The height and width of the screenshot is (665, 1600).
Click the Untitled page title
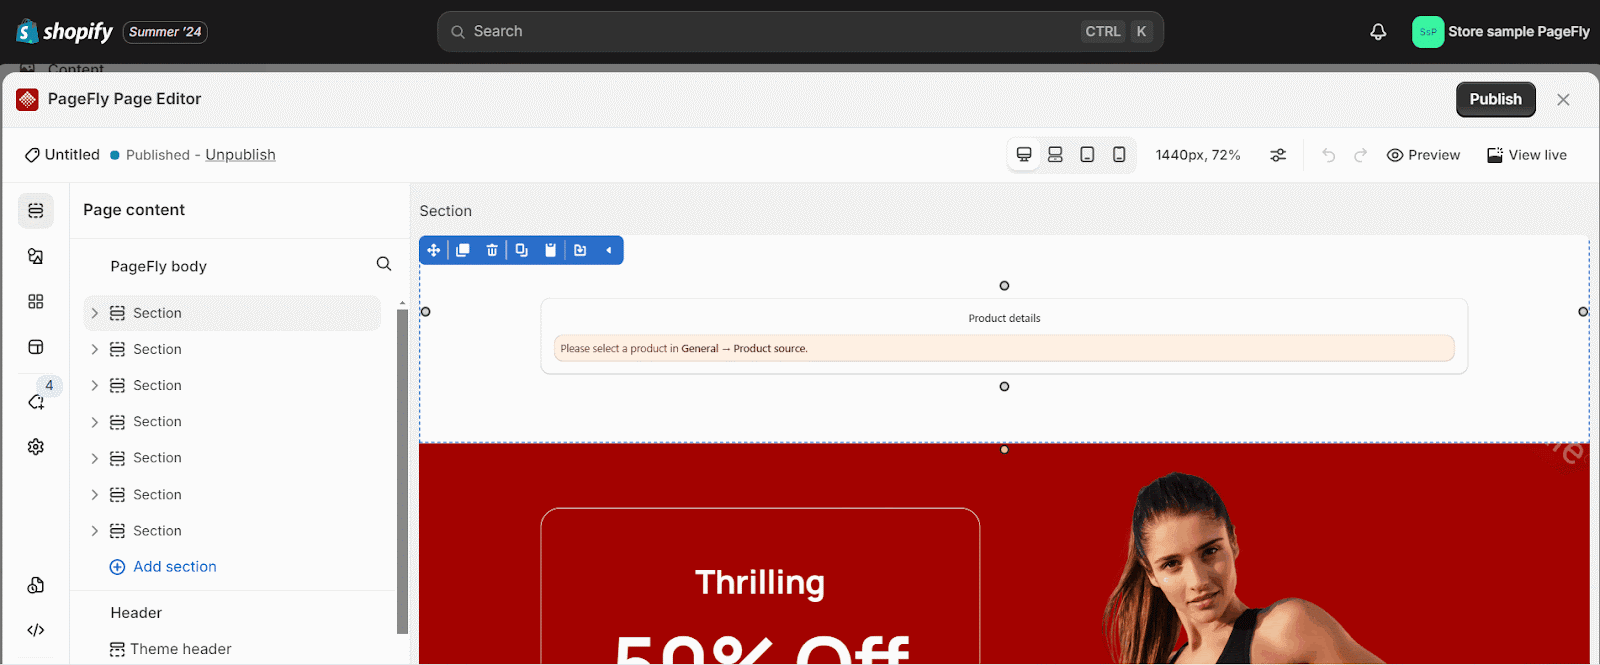(72, 155)
